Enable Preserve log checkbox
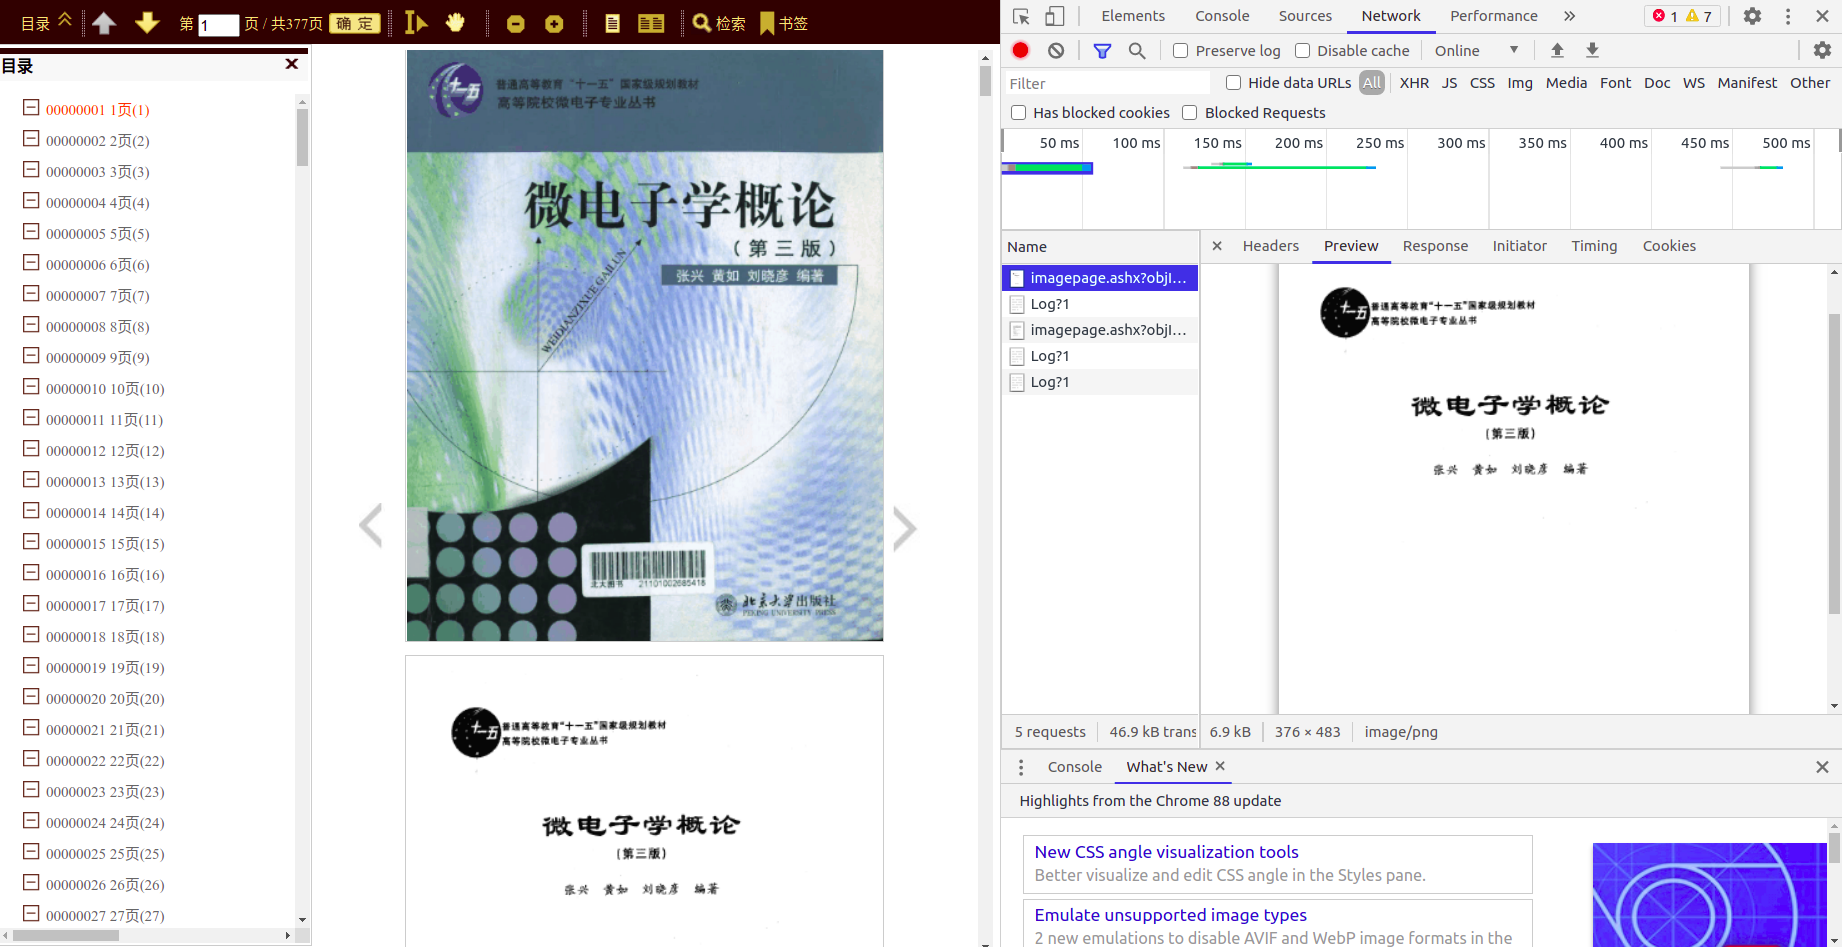1842x947 pixels. 1181,51
